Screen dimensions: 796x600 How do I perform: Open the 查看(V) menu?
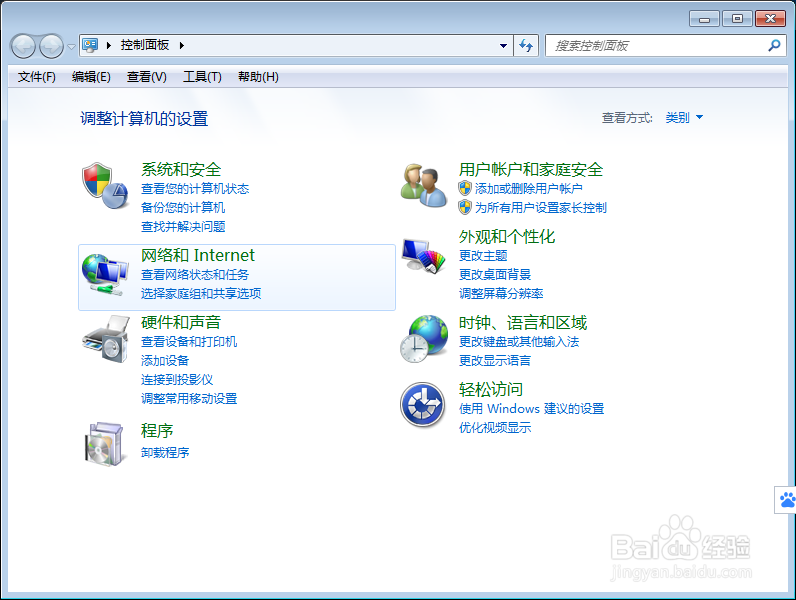coord(147,77)
